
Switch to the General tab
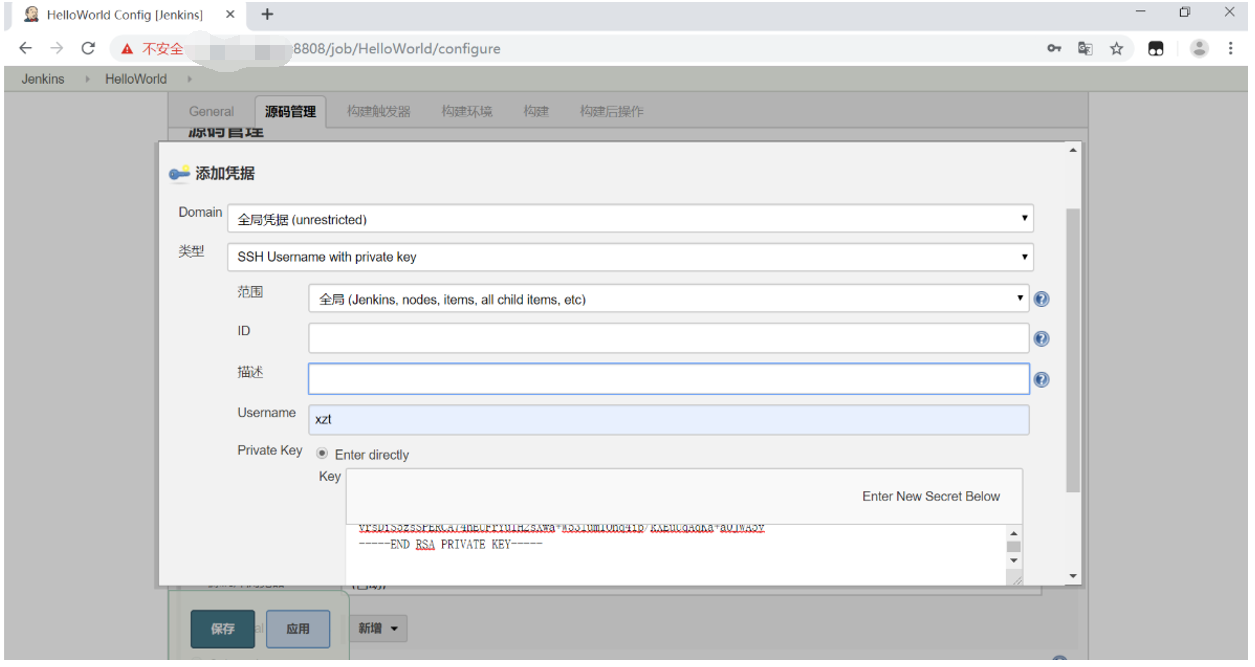point(212,111)
